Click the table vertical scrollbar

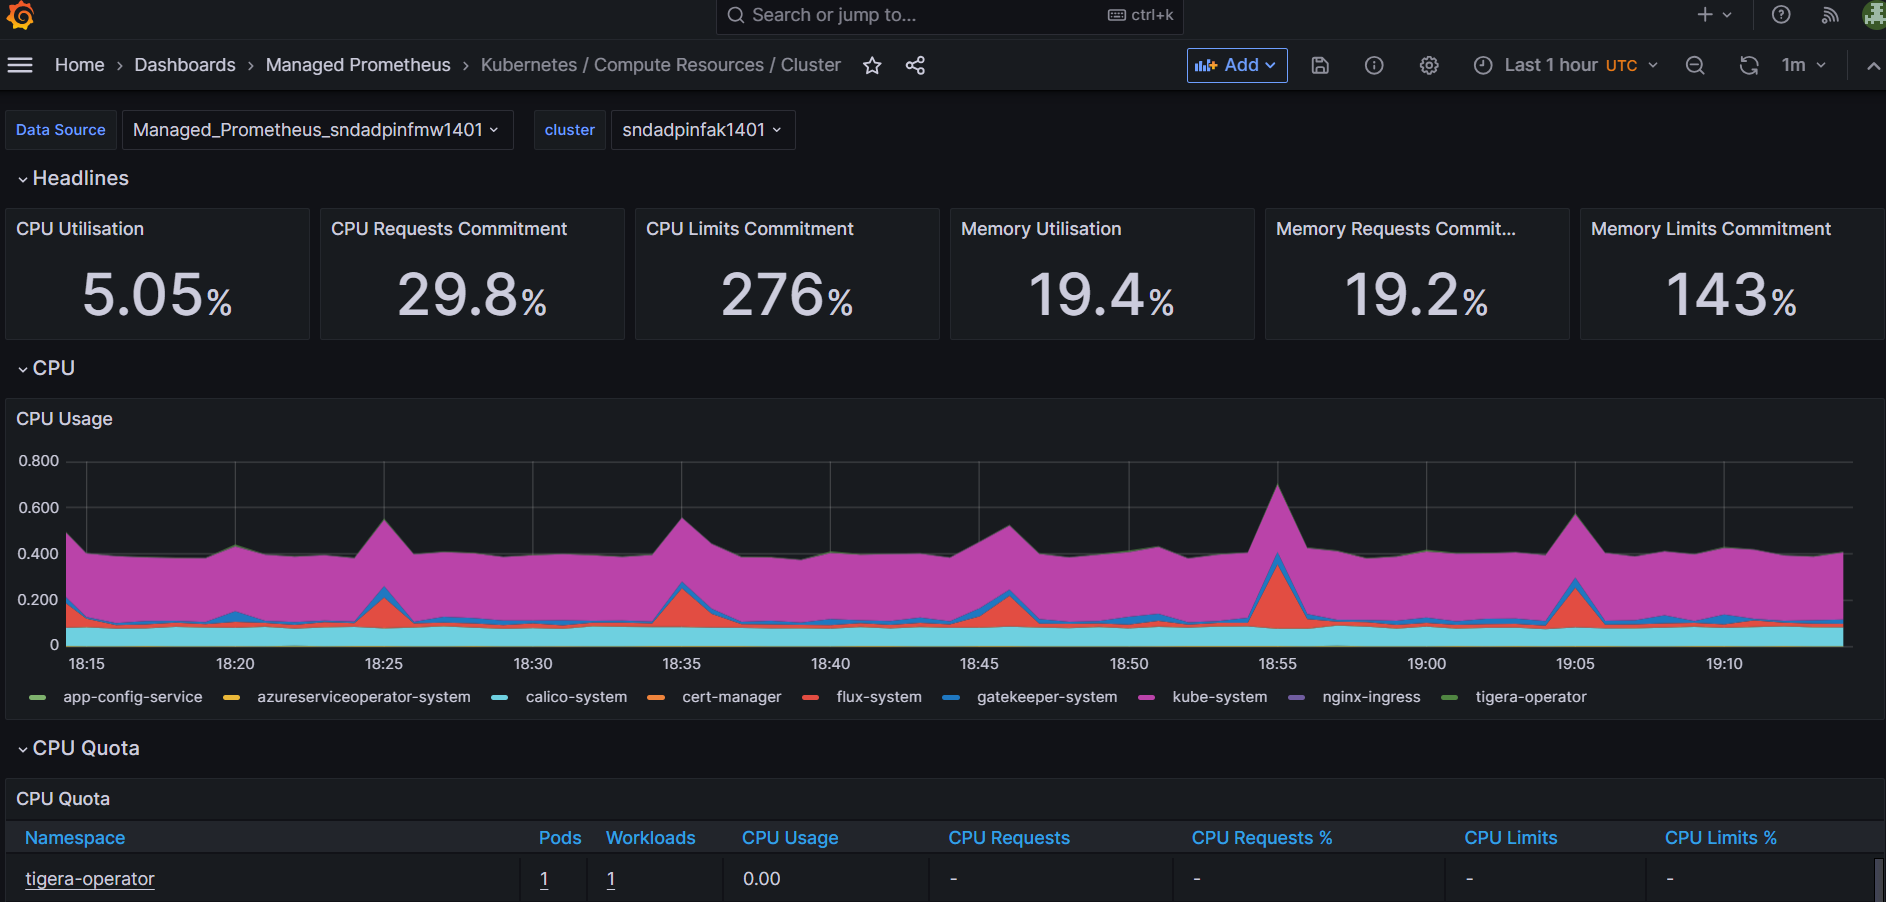tap(1879, 879)
